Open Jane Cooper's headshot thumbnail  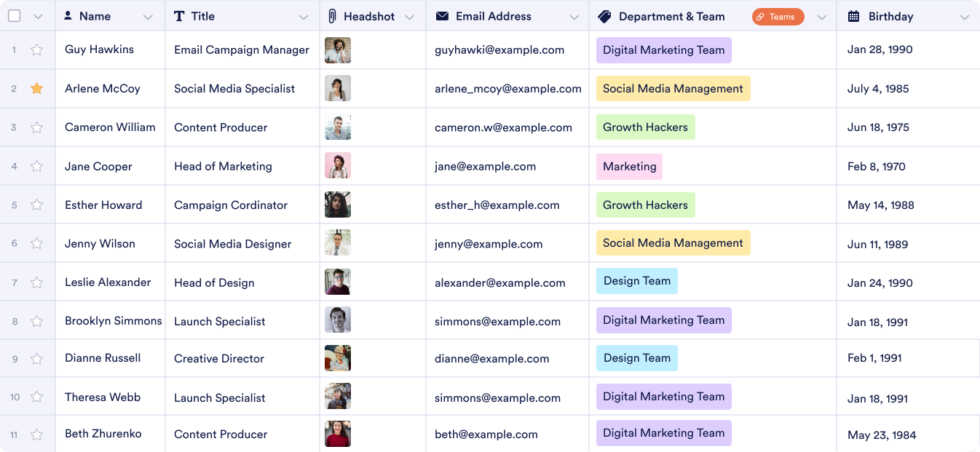(338, 166)
